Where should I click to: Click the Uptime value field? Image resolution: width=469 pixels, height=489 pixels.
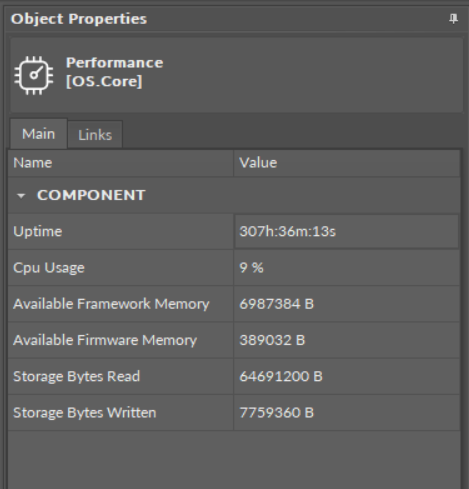(x=347, y=231)
